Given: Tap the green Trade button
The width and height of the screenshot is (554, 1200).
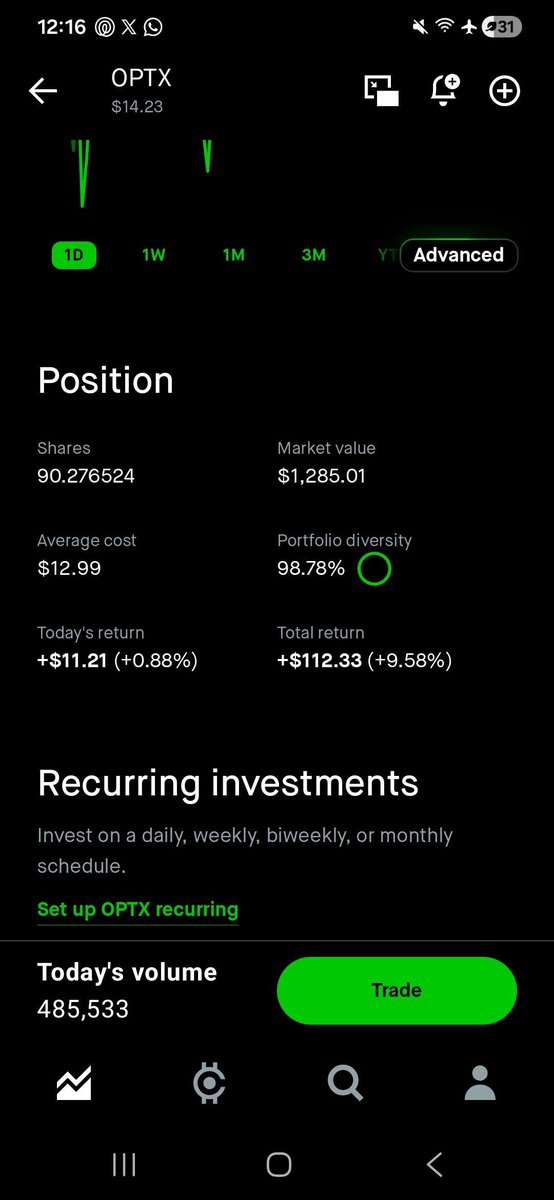Looking at the screenshot, I should coord(397,990).
